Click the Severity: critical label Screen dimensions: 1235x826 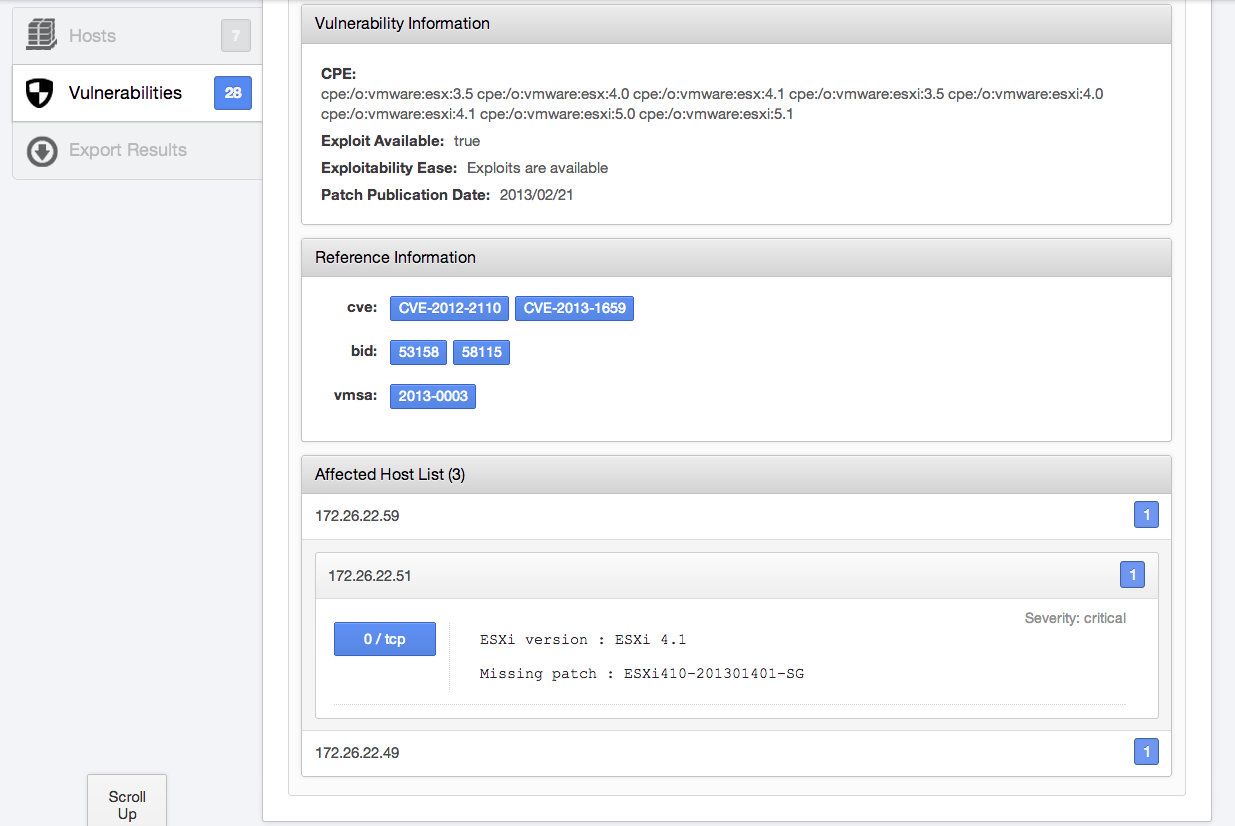tap(1075, 618)
